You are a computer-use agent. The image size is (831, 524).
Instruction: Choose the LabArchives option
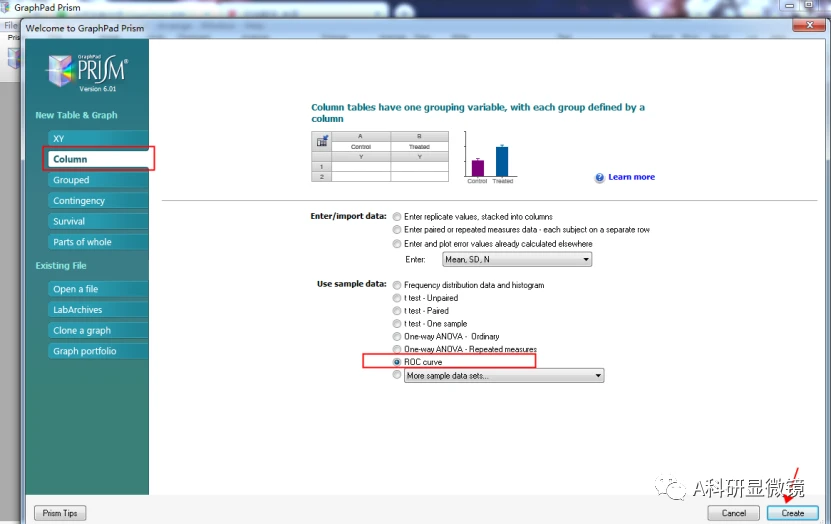tap(98, 309)
